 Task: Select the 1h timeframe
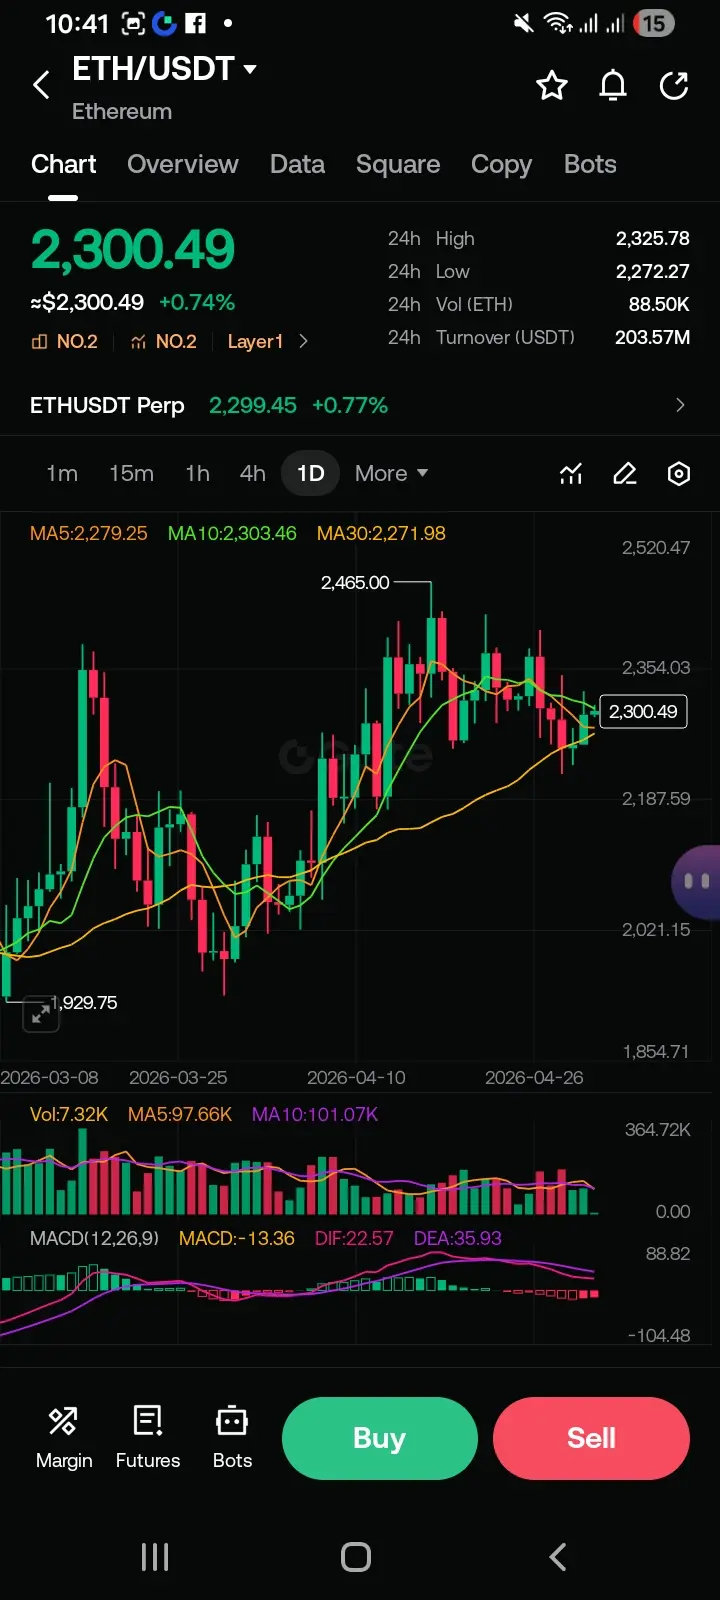tap(197, 473)
